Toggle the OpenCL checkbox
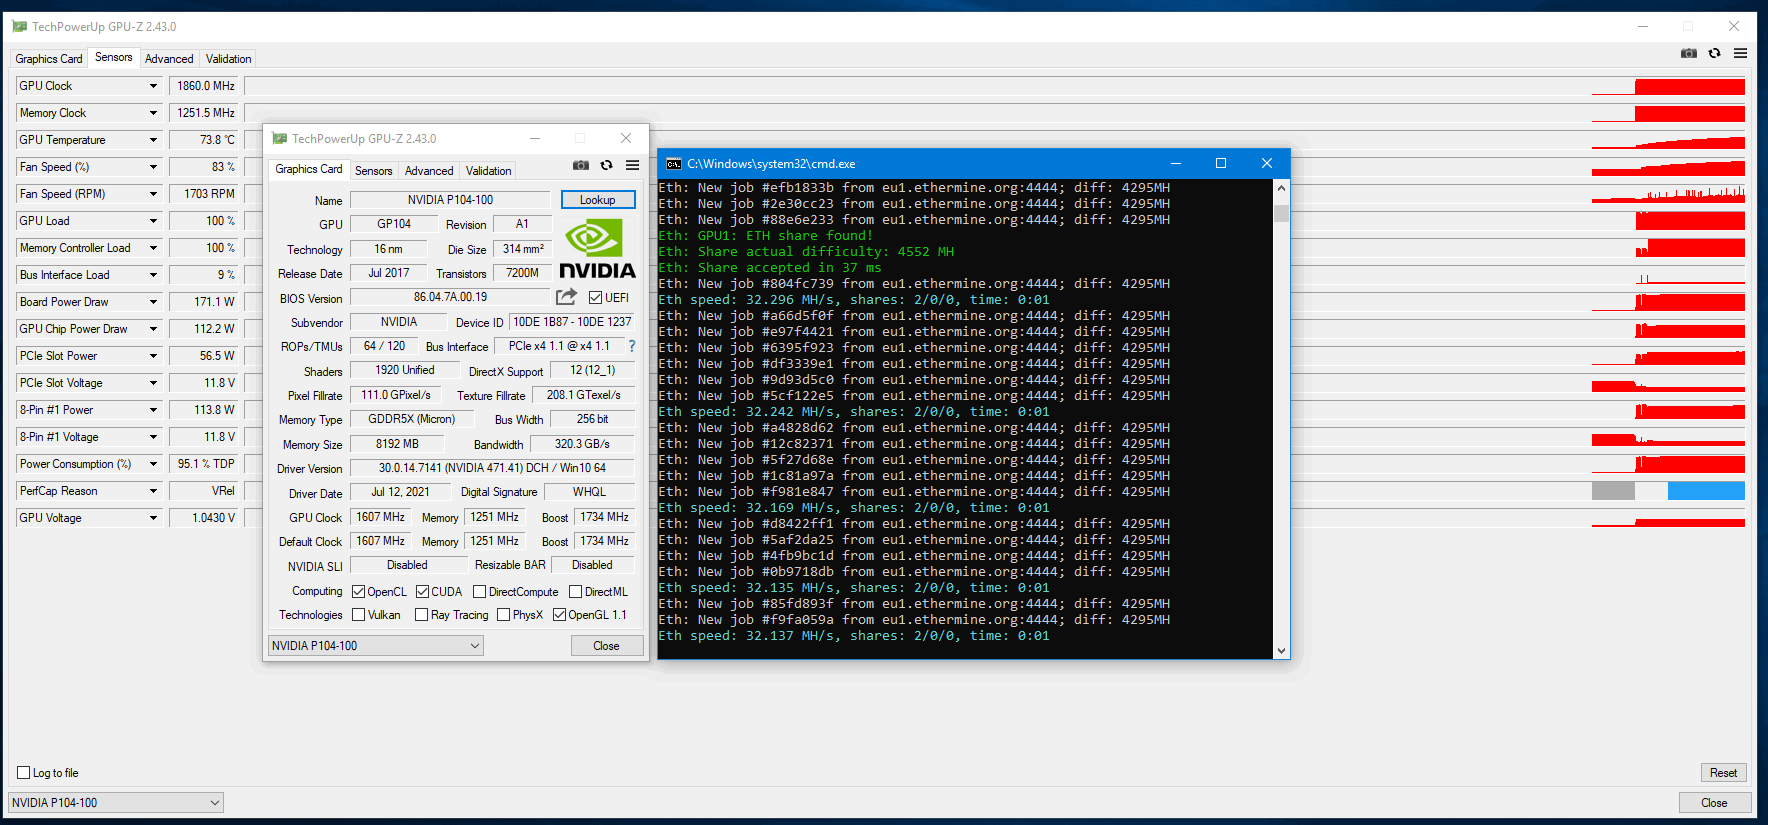Image resolution: width=1768 pixels, height=825 pixels. pyautogui.click(x=358, y=592)
